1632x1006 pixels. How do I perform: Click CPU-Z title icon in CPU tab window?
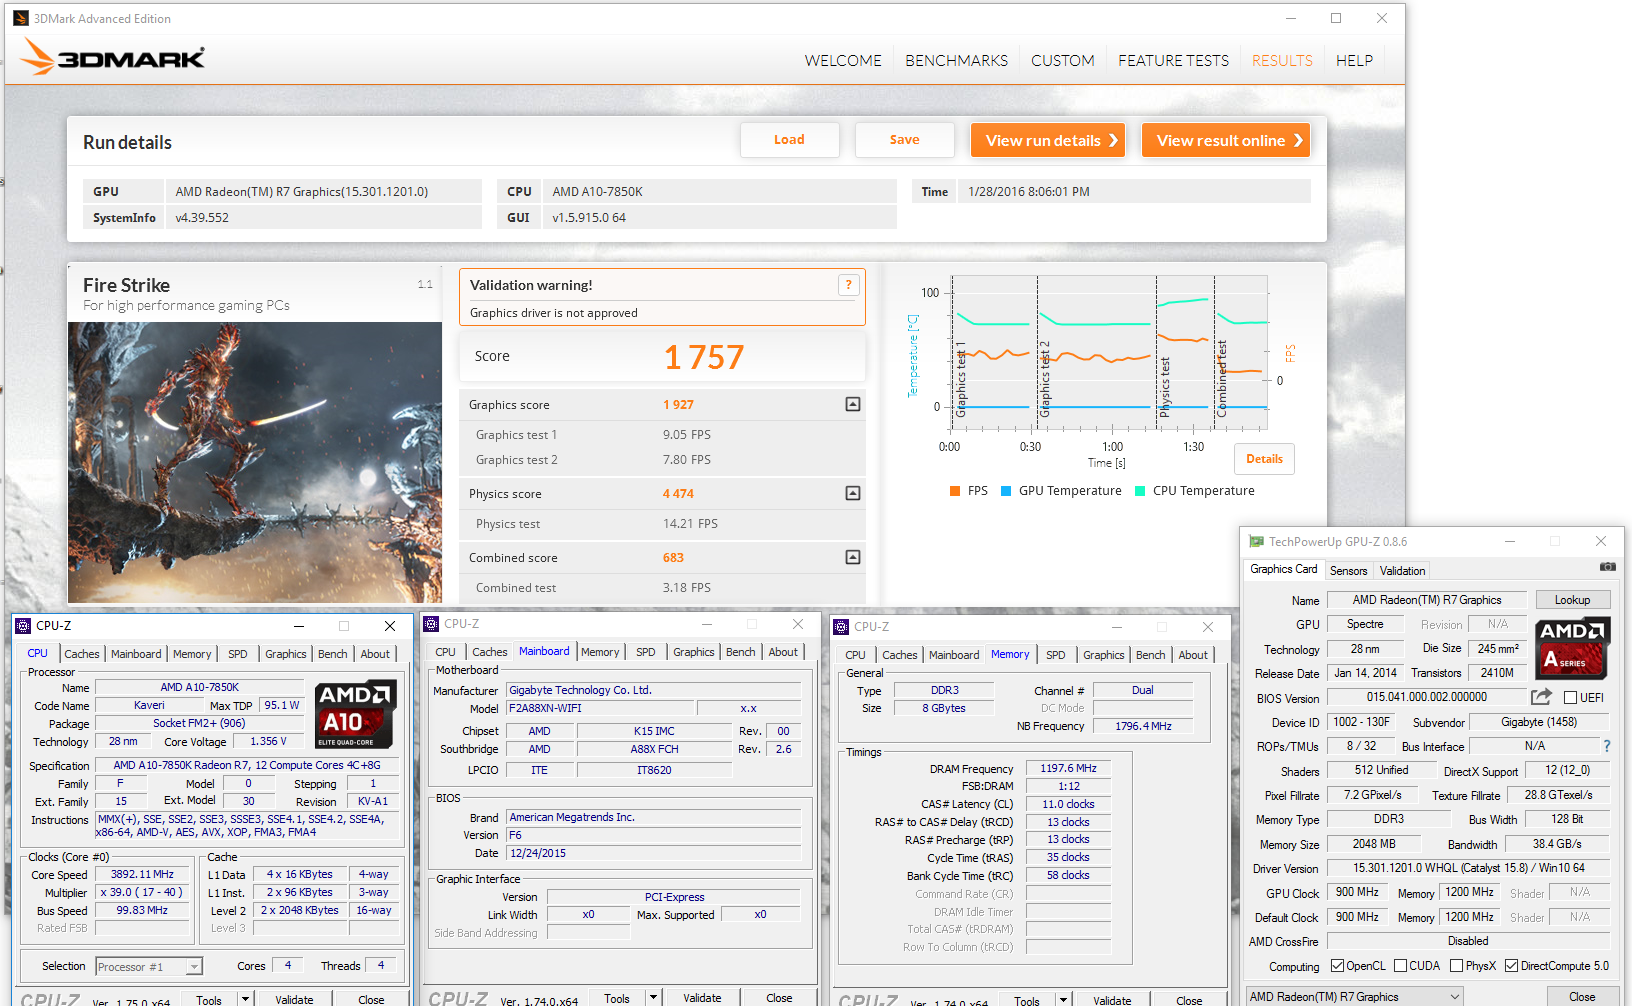click(23, 626)
